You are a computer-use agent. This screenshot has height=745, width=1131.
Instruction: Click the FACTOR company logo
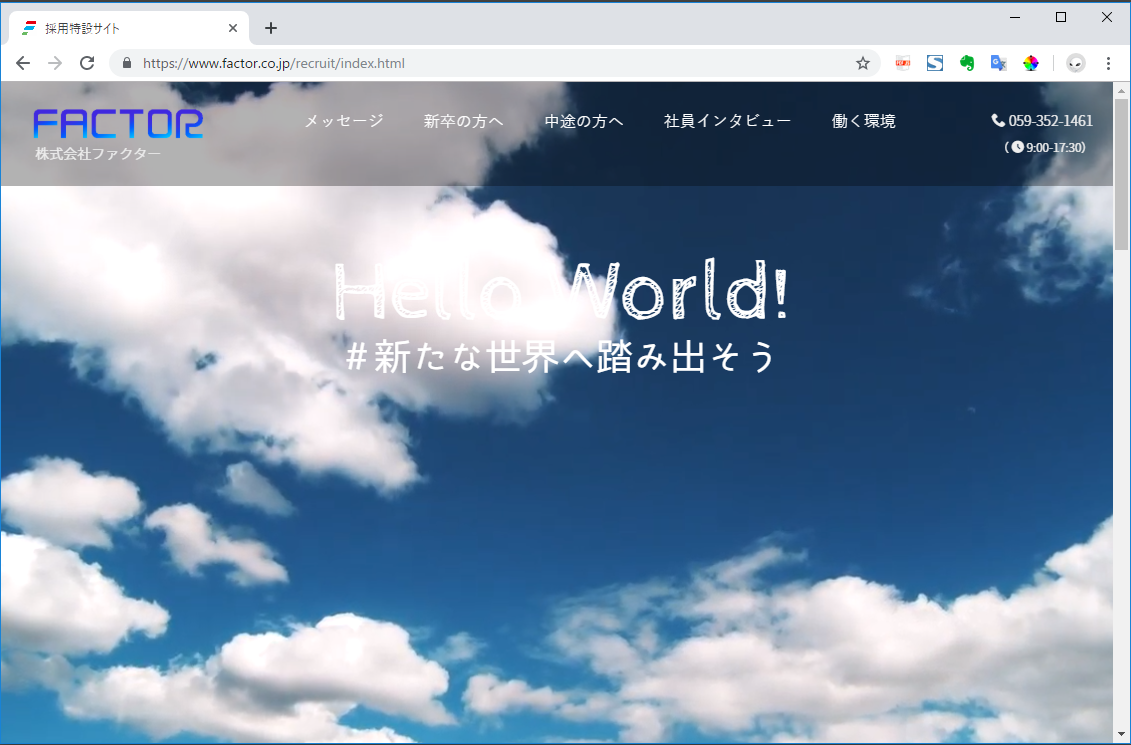[x=118, y=125]
